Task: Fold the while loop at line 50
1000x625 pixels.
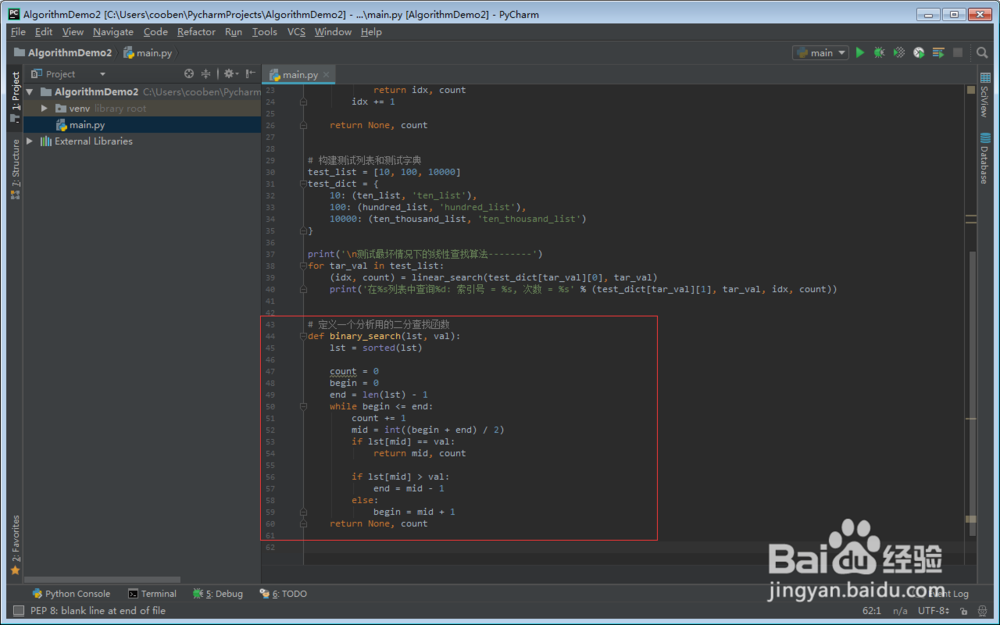Action: 304,406
